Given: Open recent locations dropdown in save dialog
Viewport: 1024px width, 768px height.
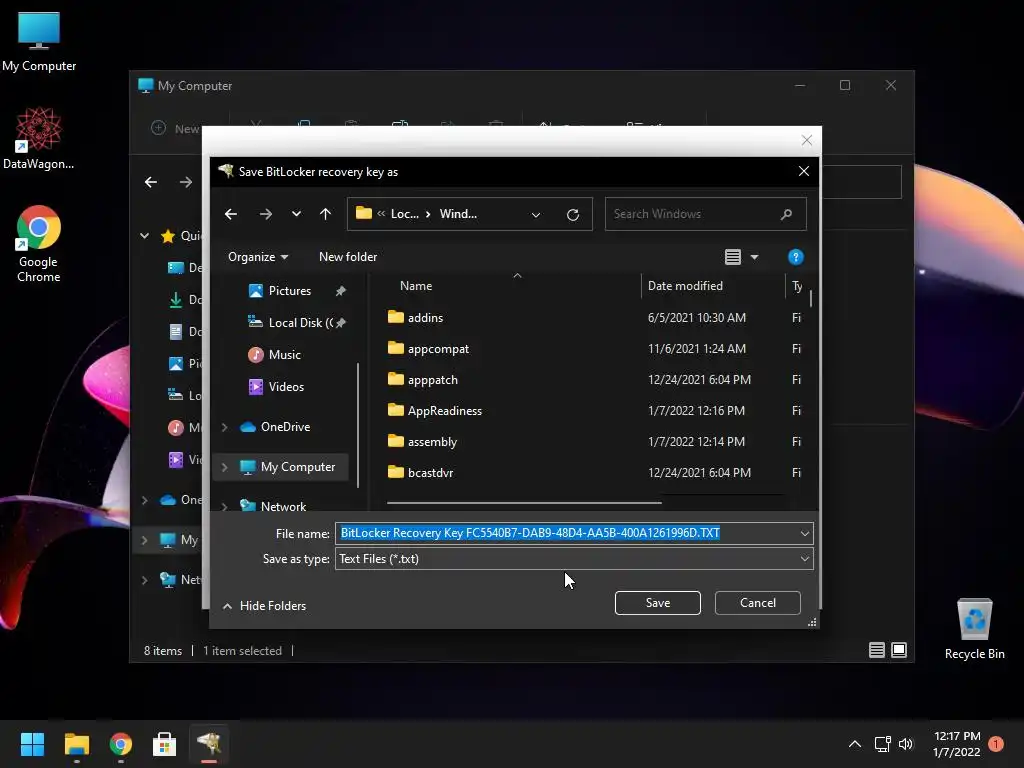Looking at the screenshot, I should 296,214.
